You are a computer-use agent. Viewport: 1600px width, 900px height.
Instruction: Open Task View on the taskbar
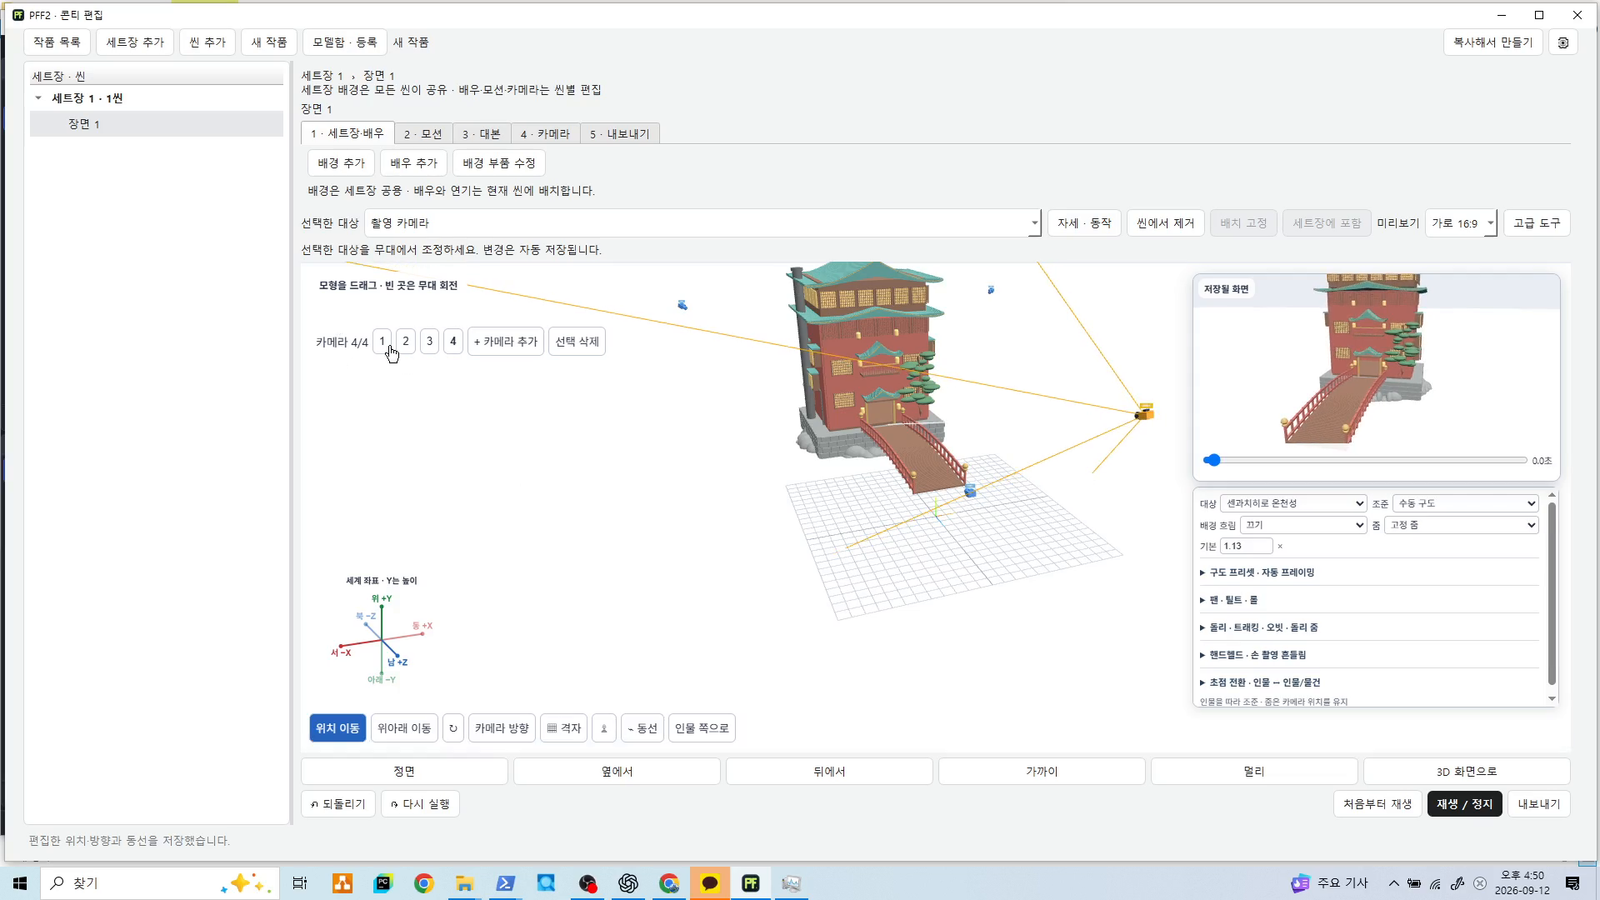(x=299, y=883)
